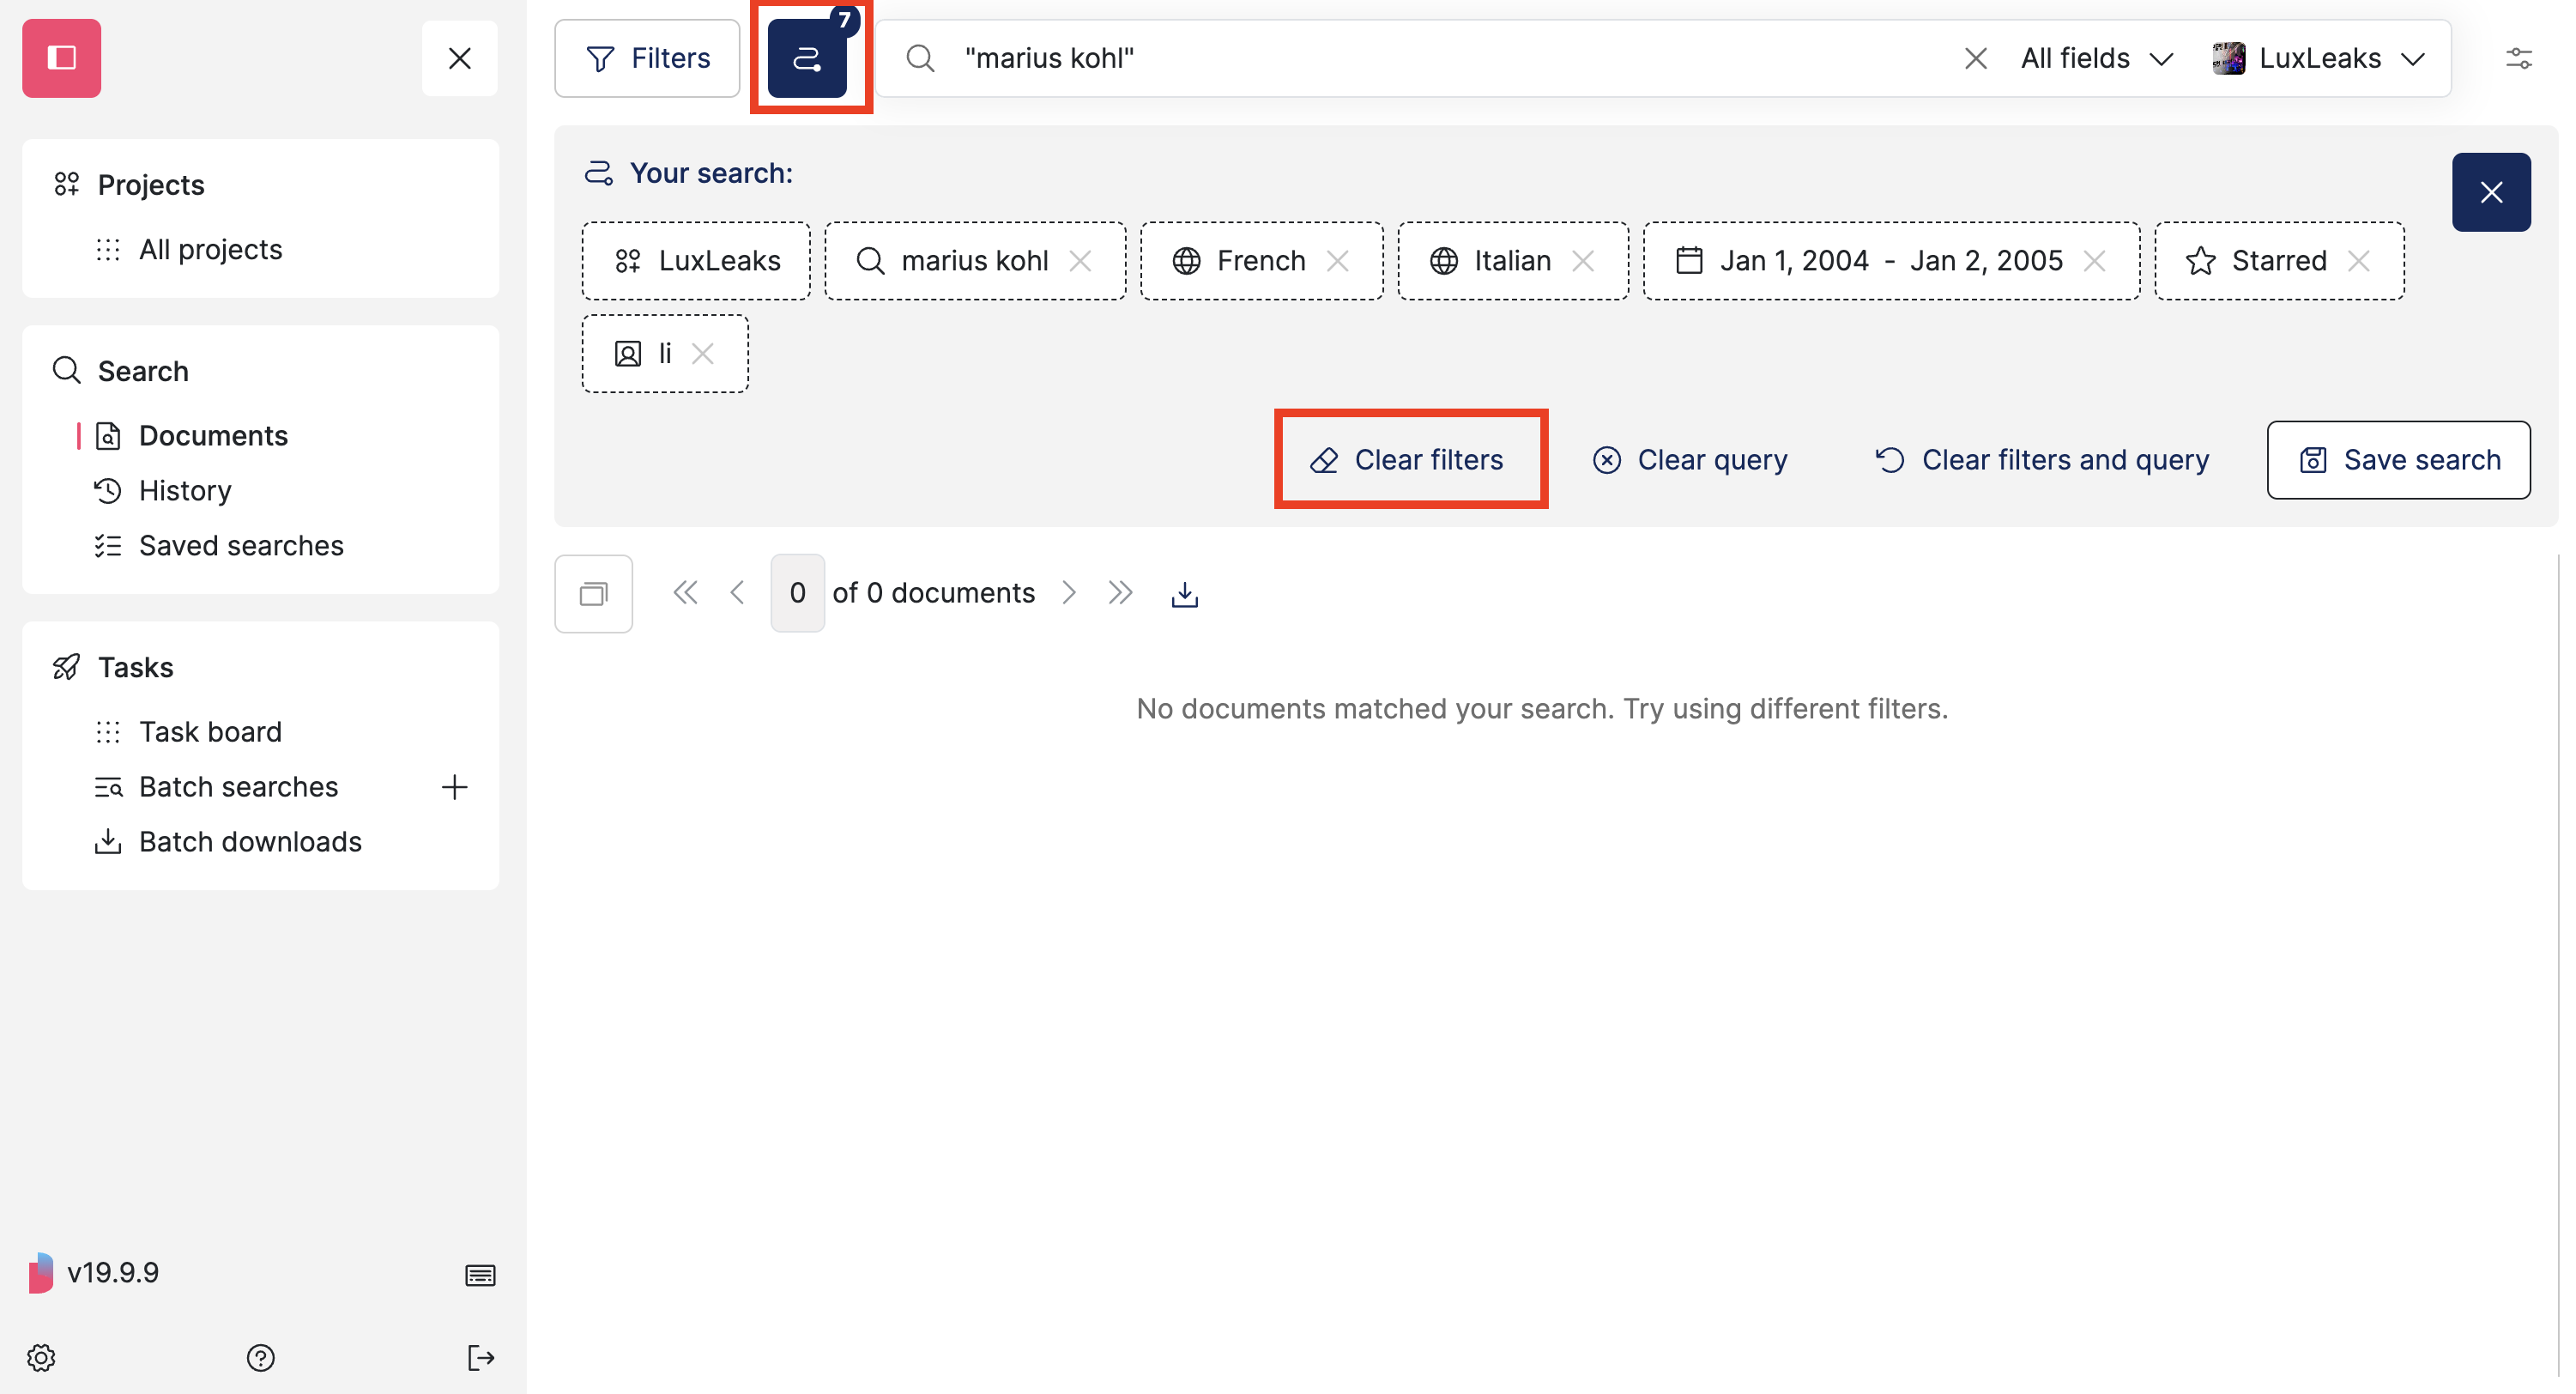
Task: Save the current search
Action: pyautogui.click(x=2399, y=459)
